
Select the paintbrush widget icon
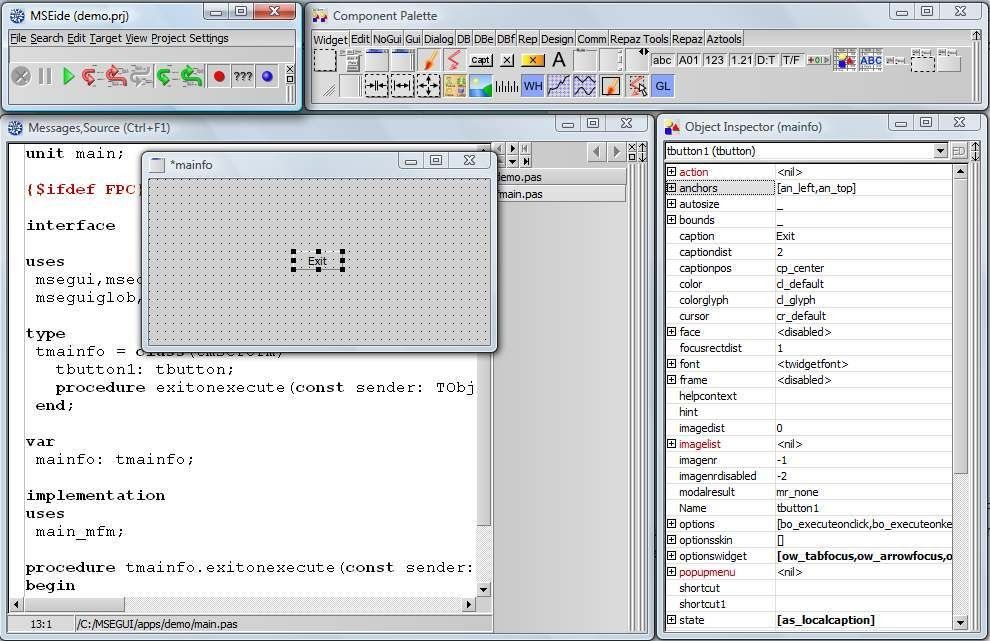coord(427,60)
